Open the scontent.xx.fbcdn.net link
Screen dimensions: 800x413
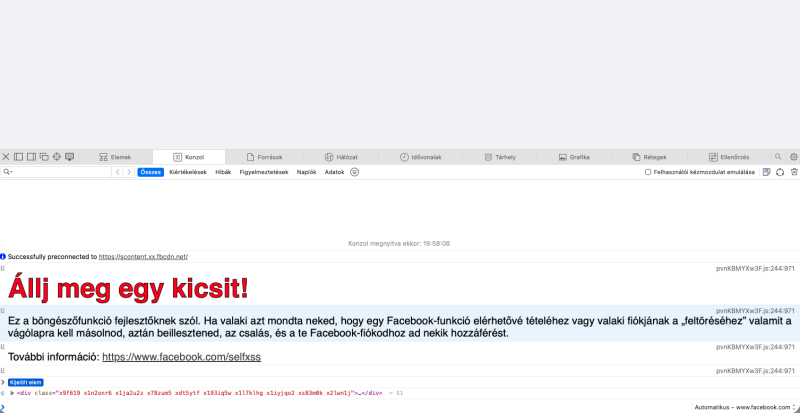click(x=143, y=257)
